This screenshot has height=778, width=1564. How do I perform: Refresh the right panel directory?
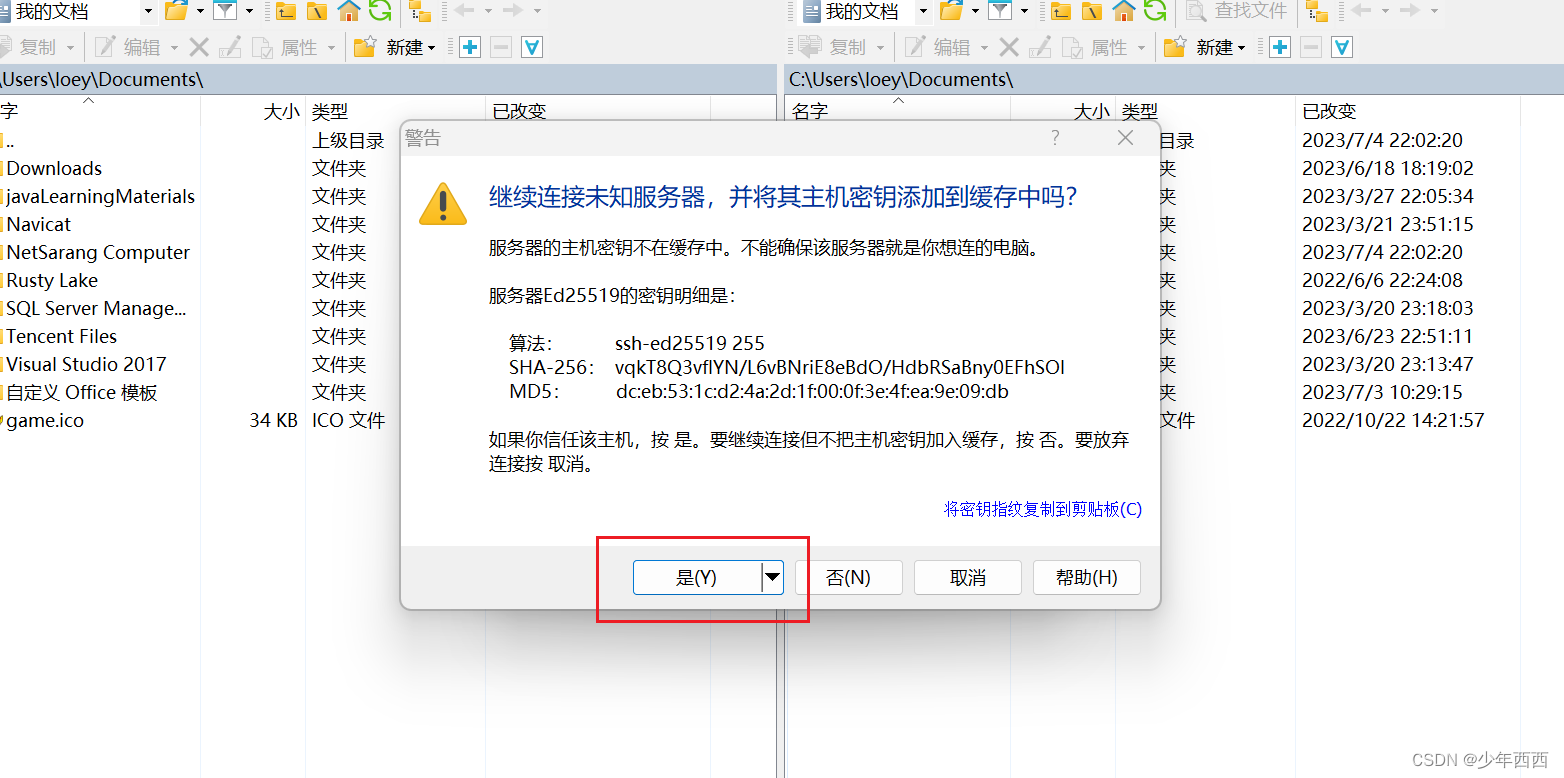tap(1155, 11)
